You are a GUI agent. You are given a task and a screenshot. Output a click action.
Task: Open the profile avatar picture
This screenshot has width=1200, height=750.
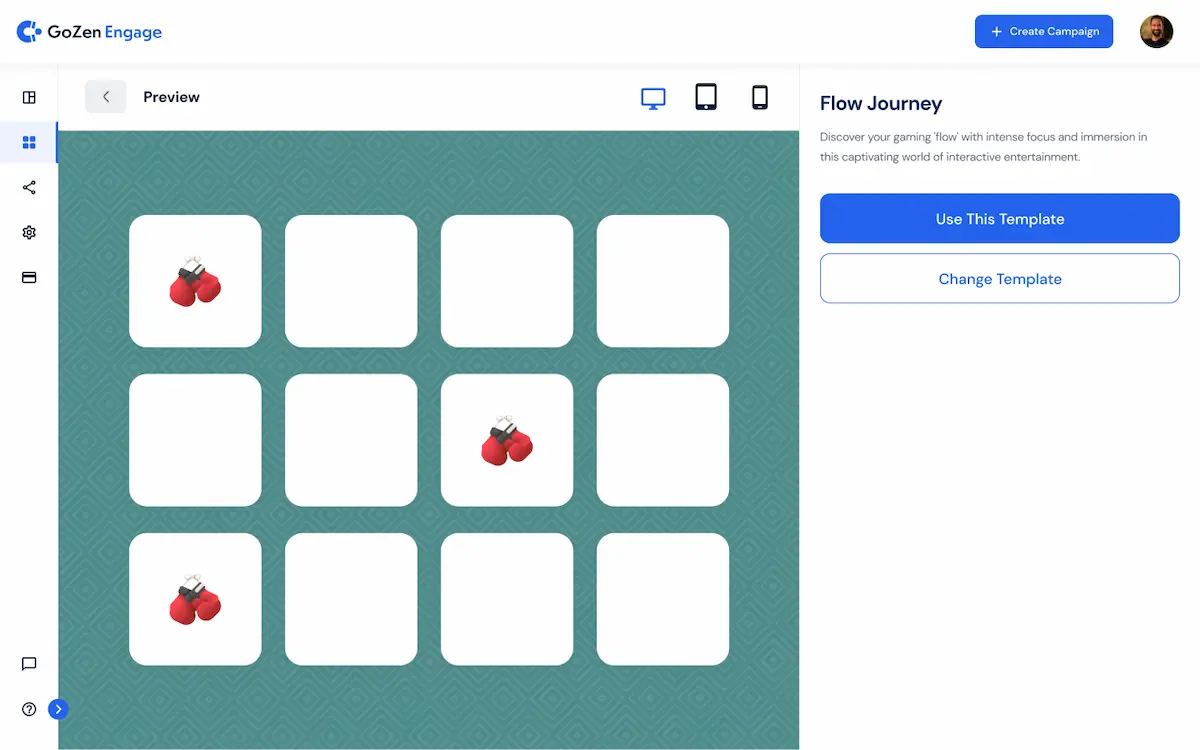[x=1156, y=31]
